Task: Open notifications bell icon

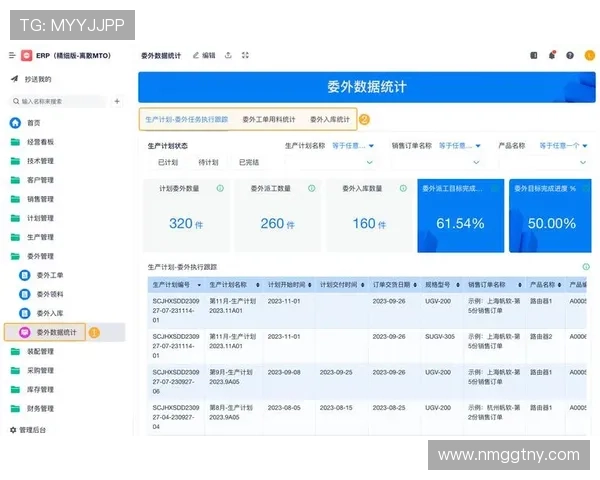Action: [552, 56]
